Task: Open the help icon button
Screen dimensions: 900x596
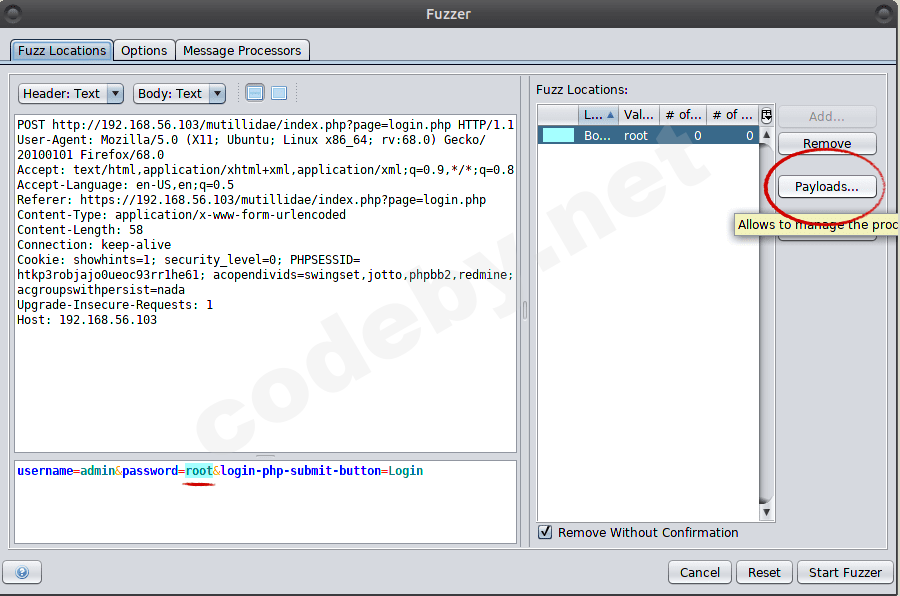Action: pyautogui.click(x=22, y=572)
